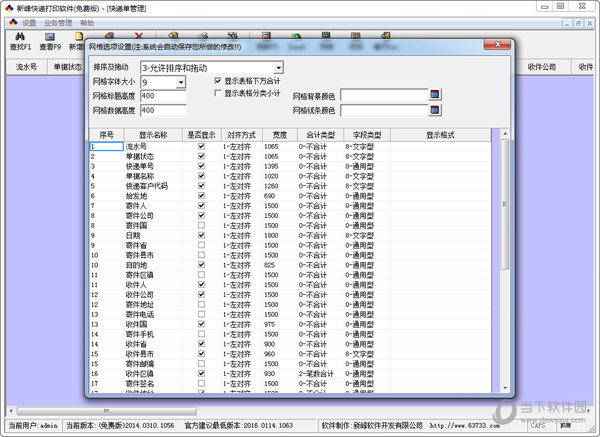Uncheck 是否显示 for 收件区镇 row
The width and height of the screenshot is (600, 437).
click(x=201, y=373)
